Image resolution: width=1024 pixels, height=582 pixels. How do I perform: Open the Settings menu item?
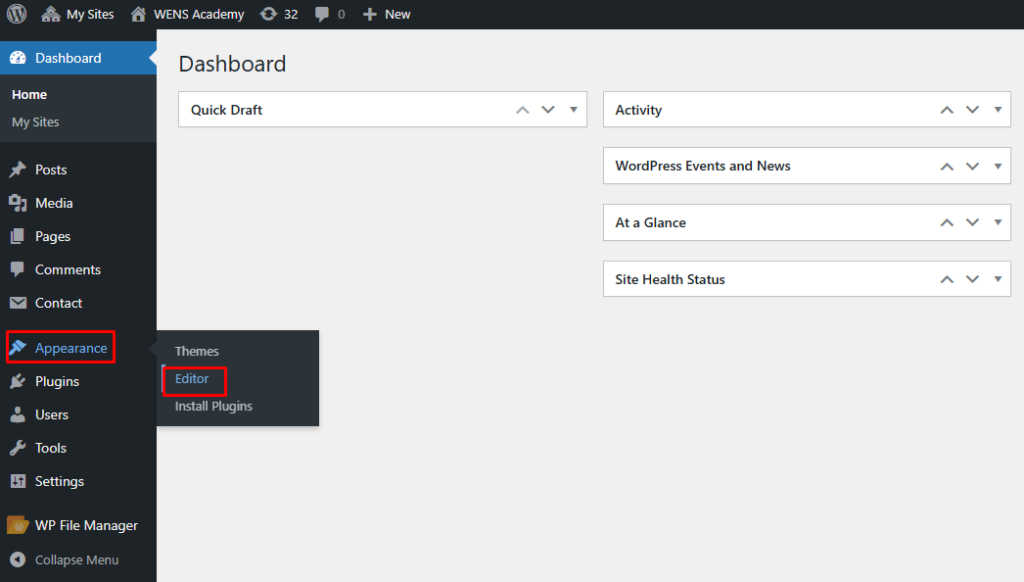(59, 481)
